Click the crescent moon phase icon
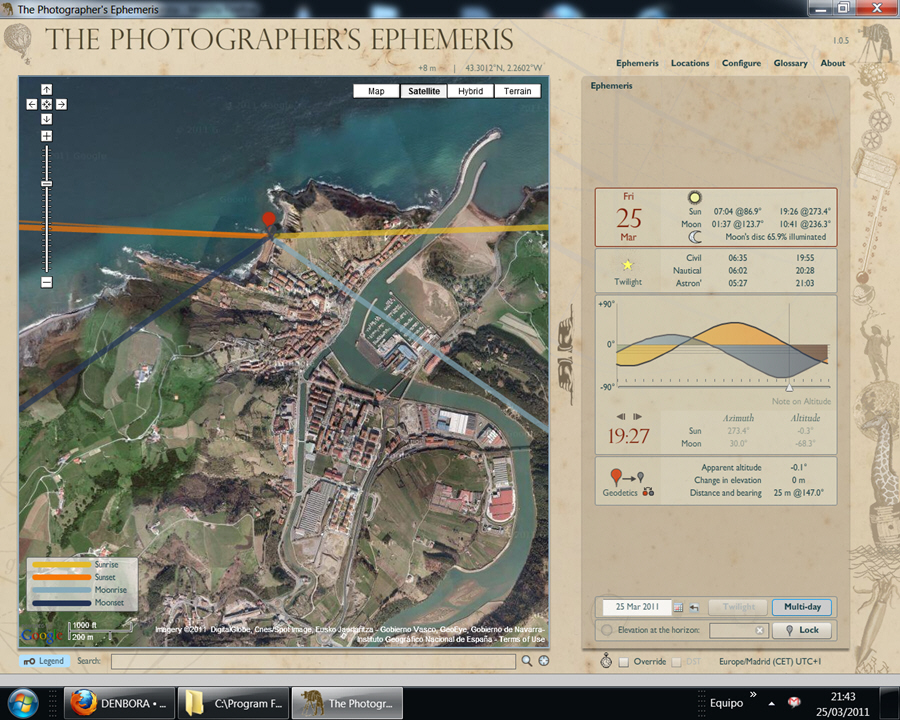900x720 pixels. tap(695, 237)
